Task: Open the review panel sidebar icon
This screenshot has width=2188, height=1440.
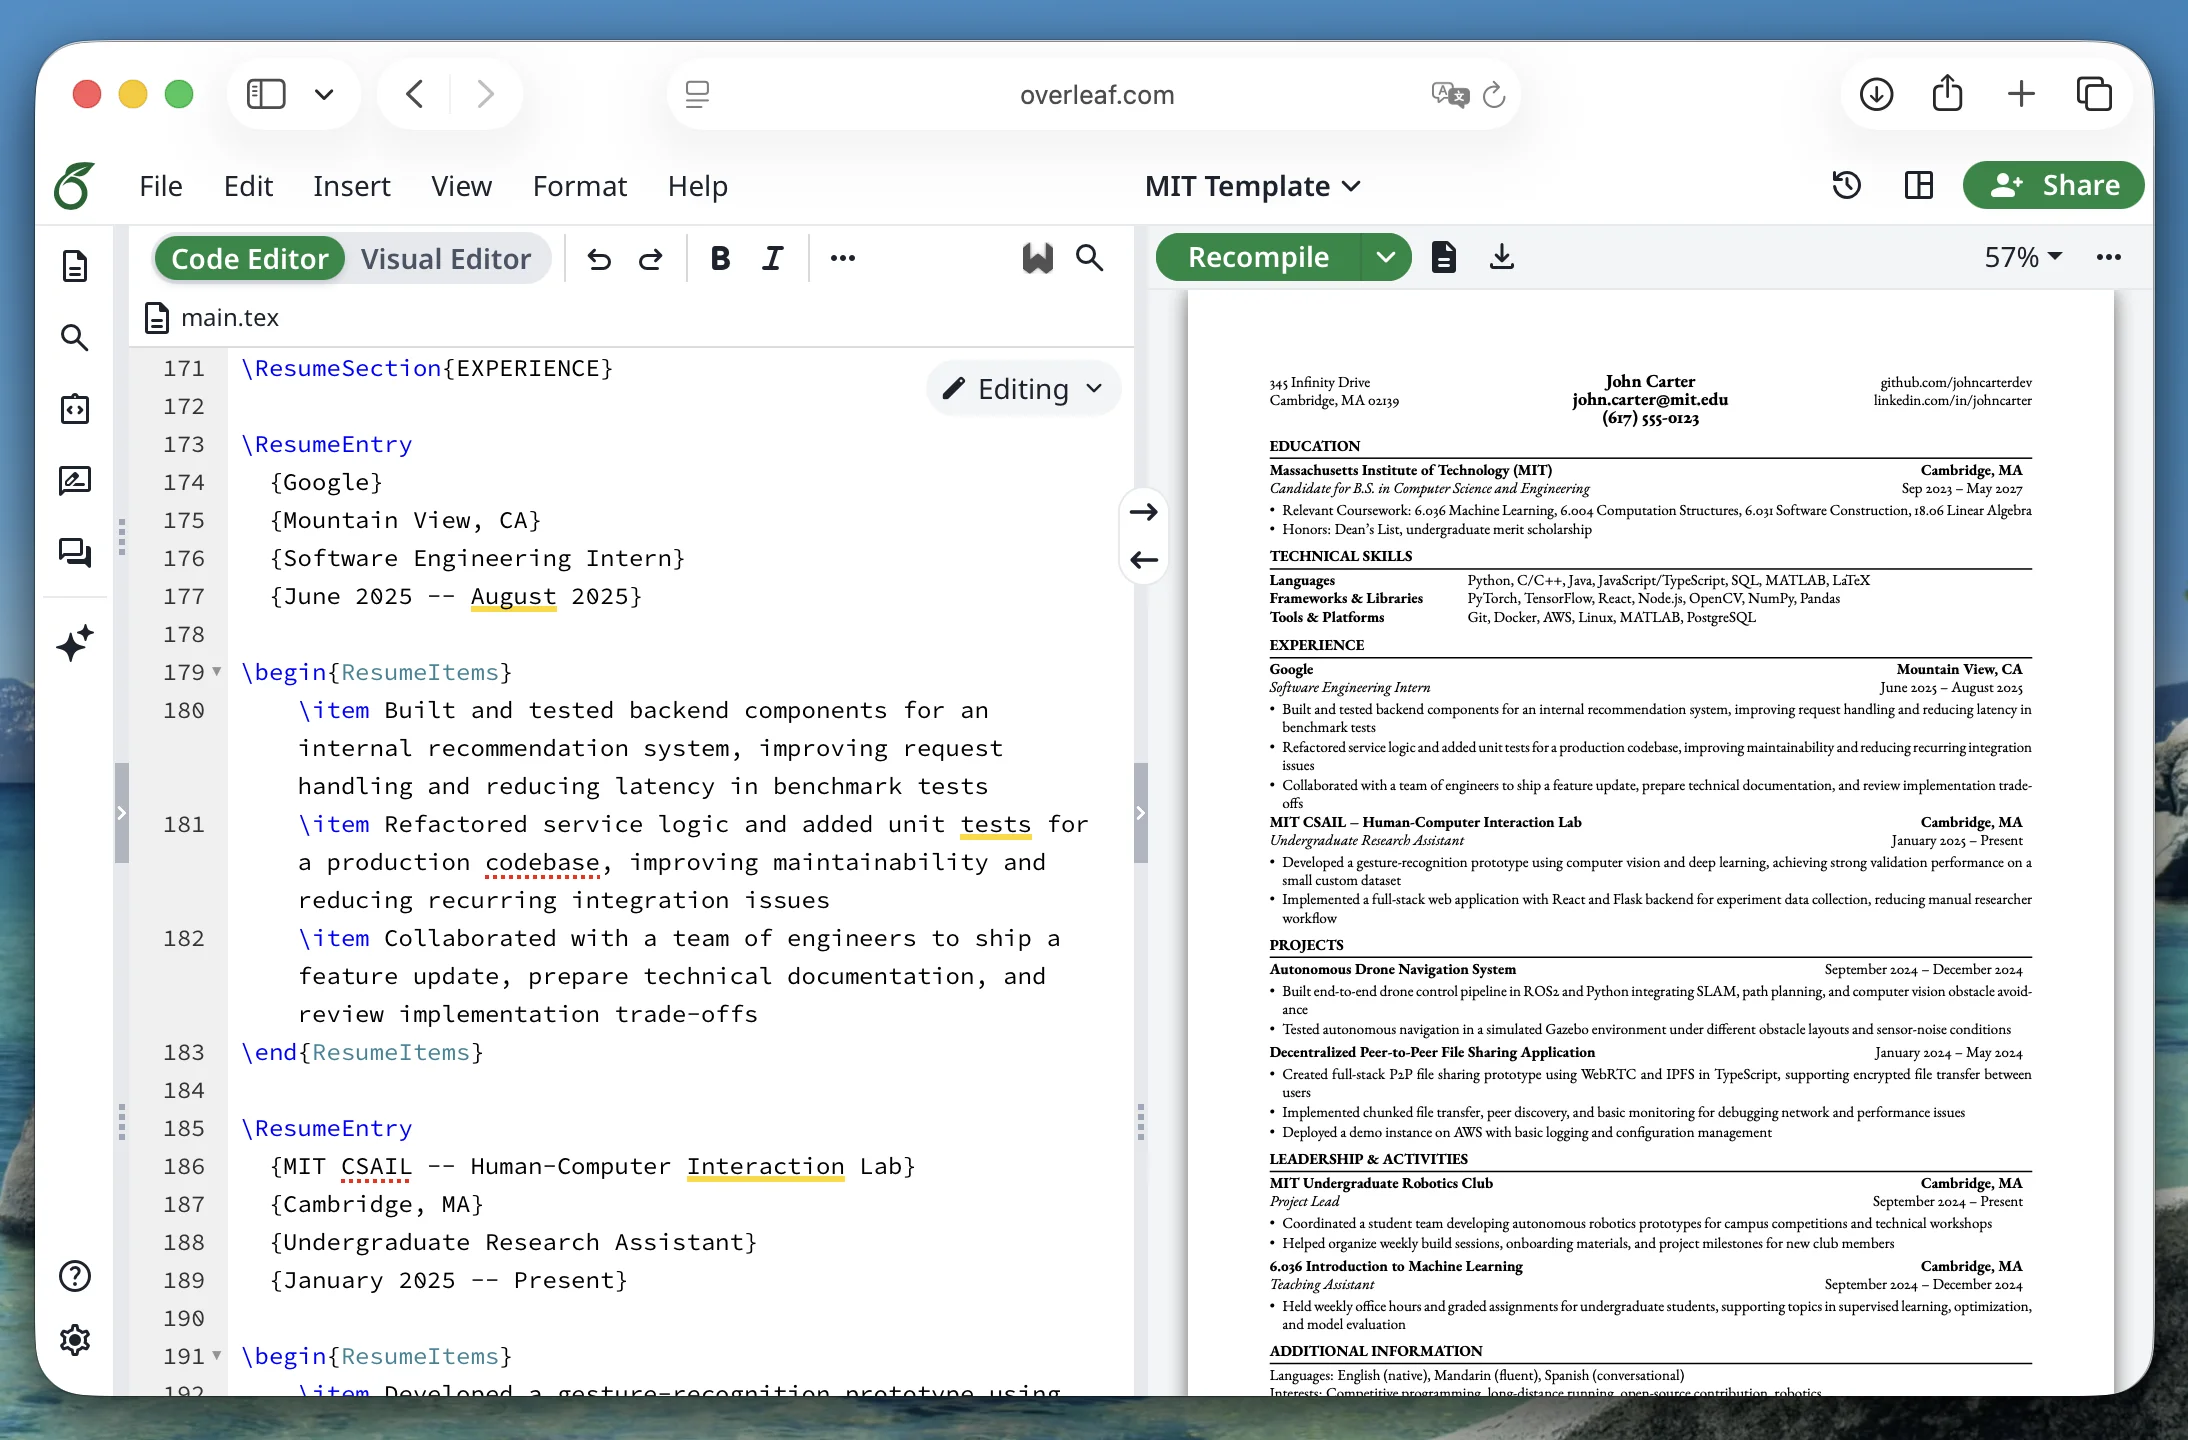Action: 75,481
